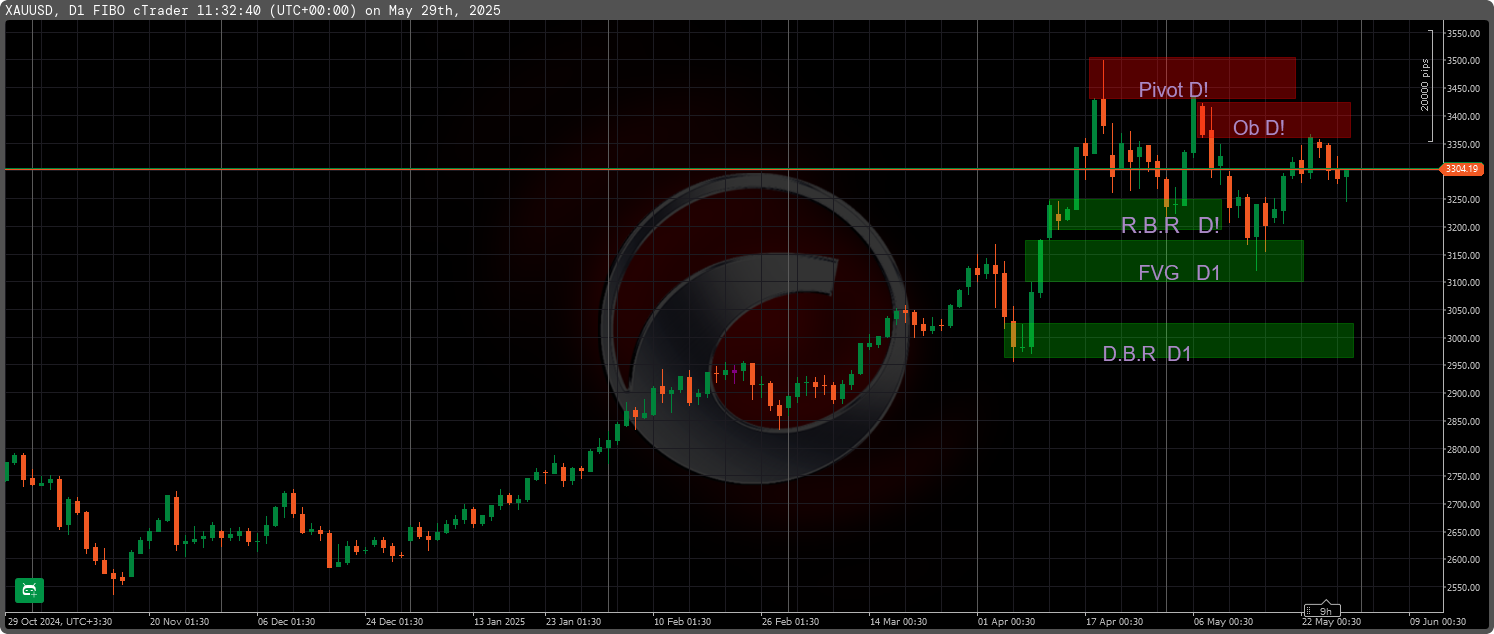Click the drag handle on the 9h countdown
Screen dimensions: 1494x634
click(1309, 610)
